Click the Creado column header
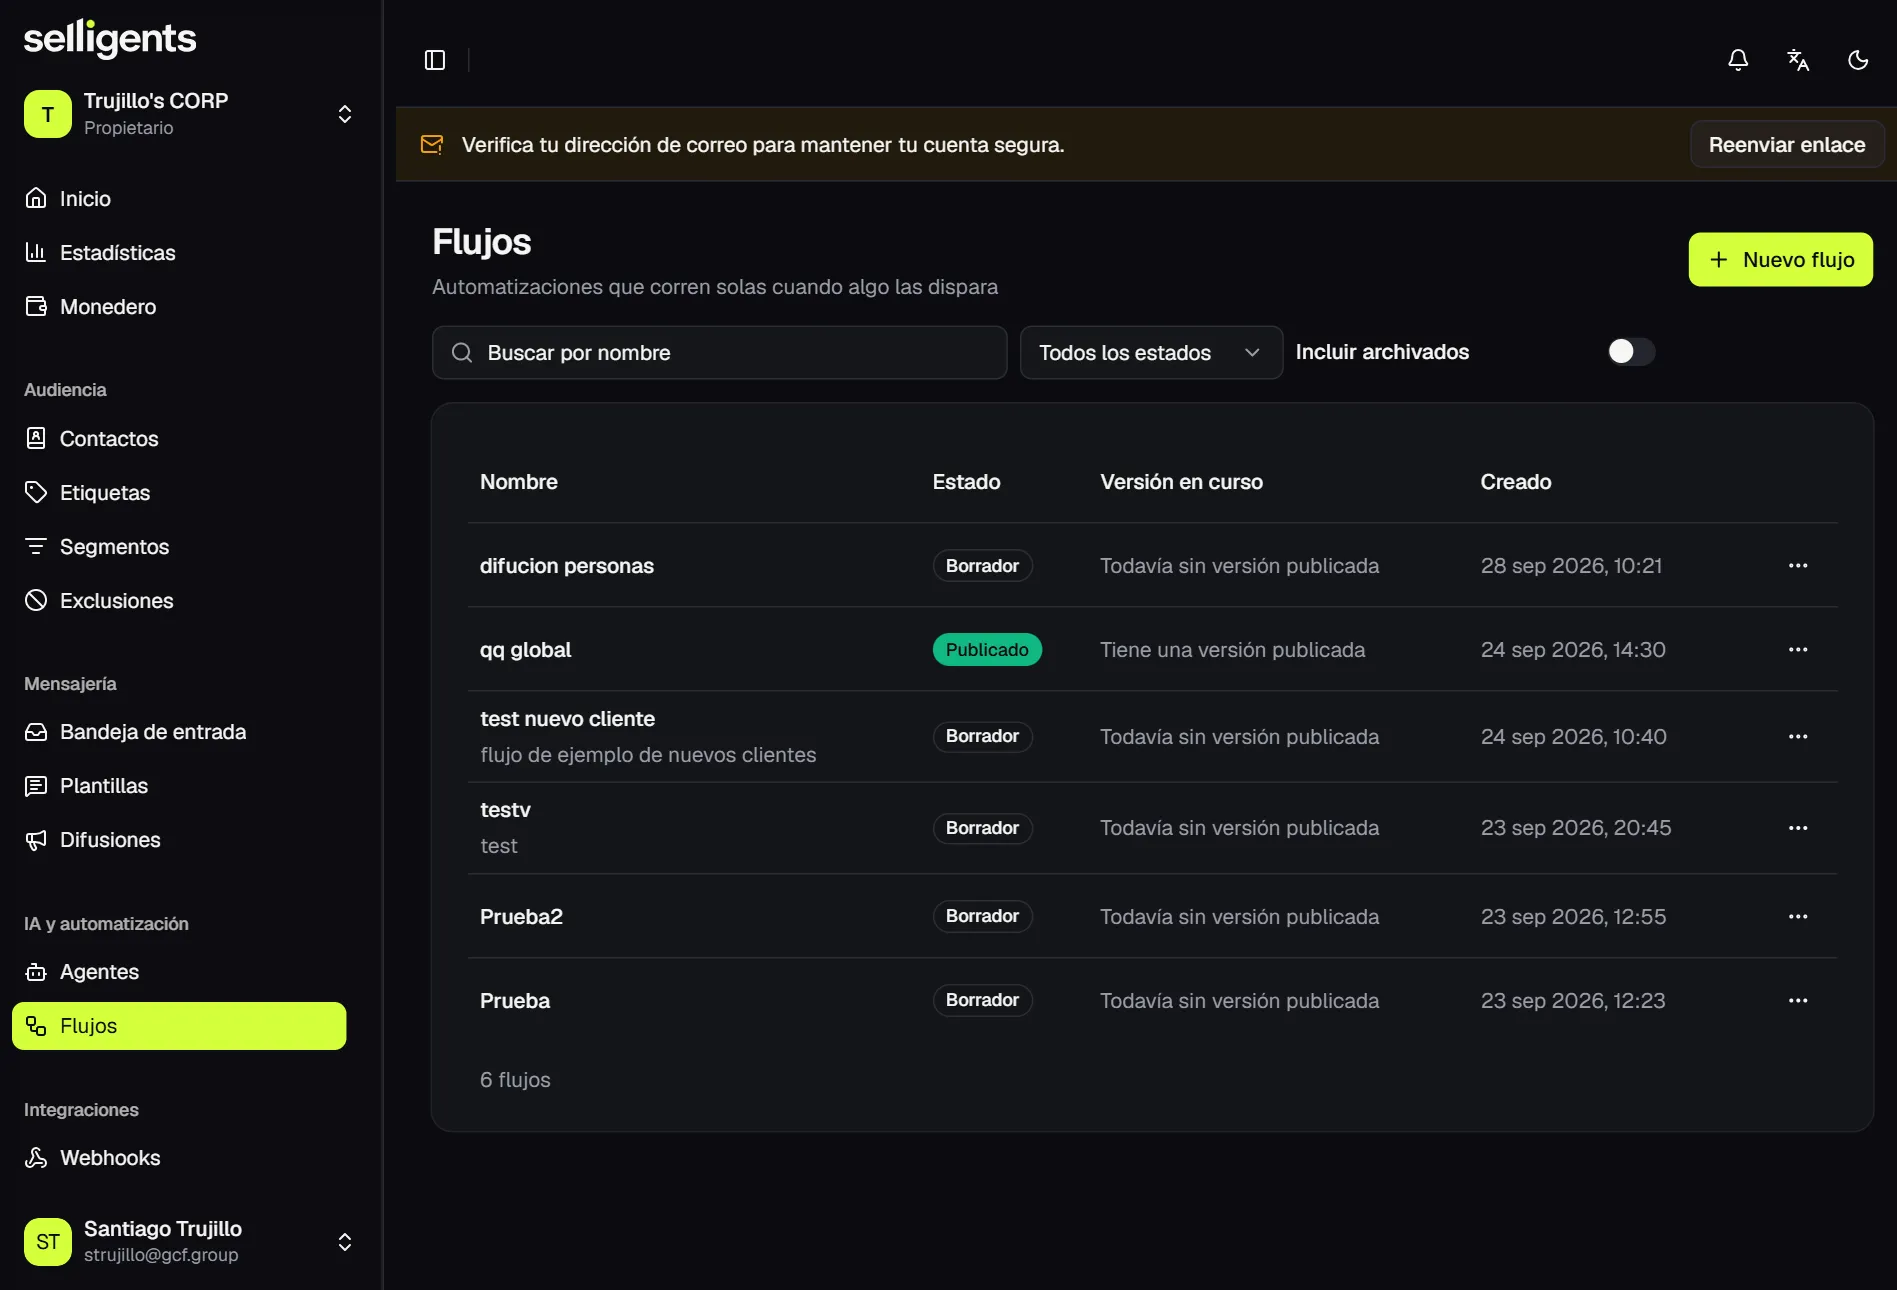This screenshot has height=1290, width=1897. 1515,482
